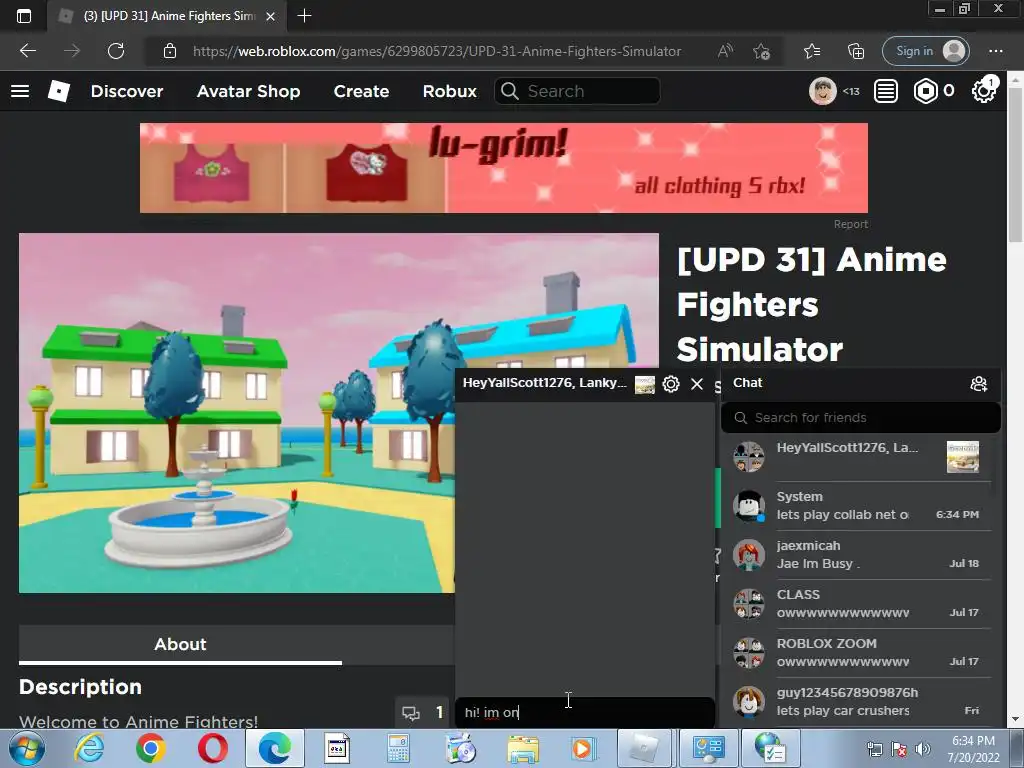Open the Create page
Viewport: 1024px width, 768px height.
pos(361,91)
